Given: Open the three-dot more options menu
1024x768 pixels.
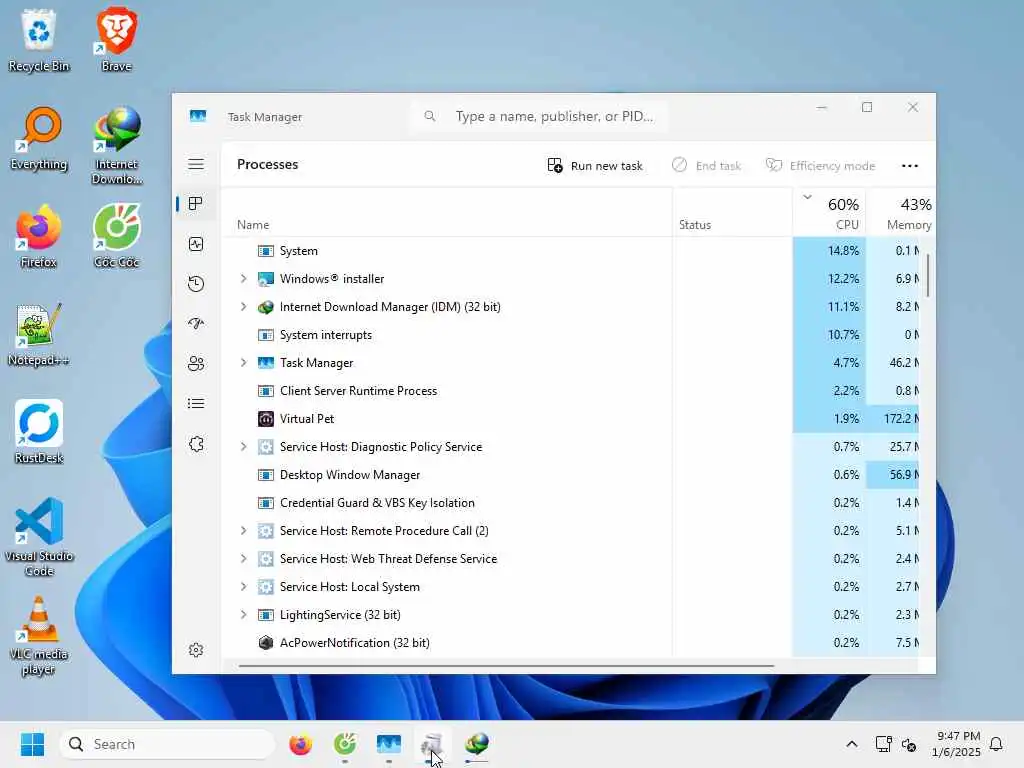Looking at the screenshot, I should click(910, 165).
